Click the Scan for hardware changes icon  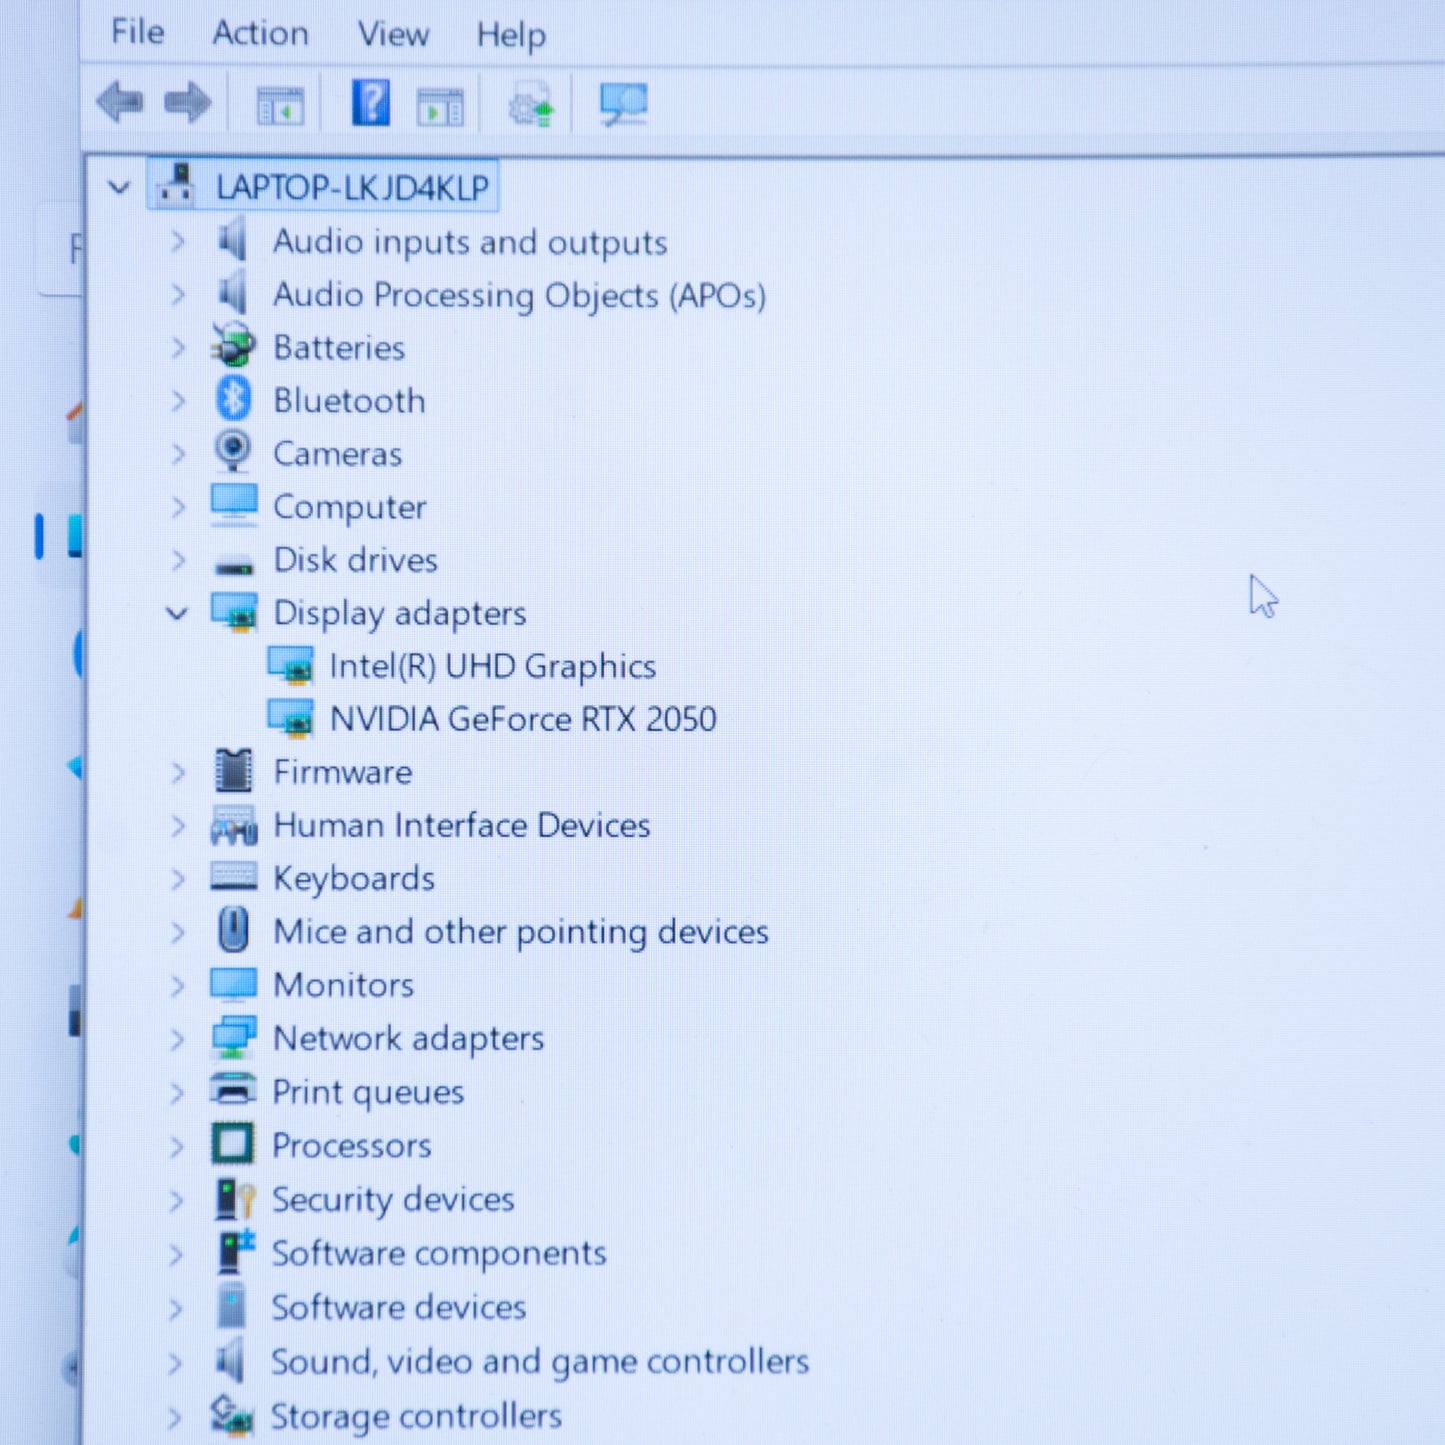(623, 105)
